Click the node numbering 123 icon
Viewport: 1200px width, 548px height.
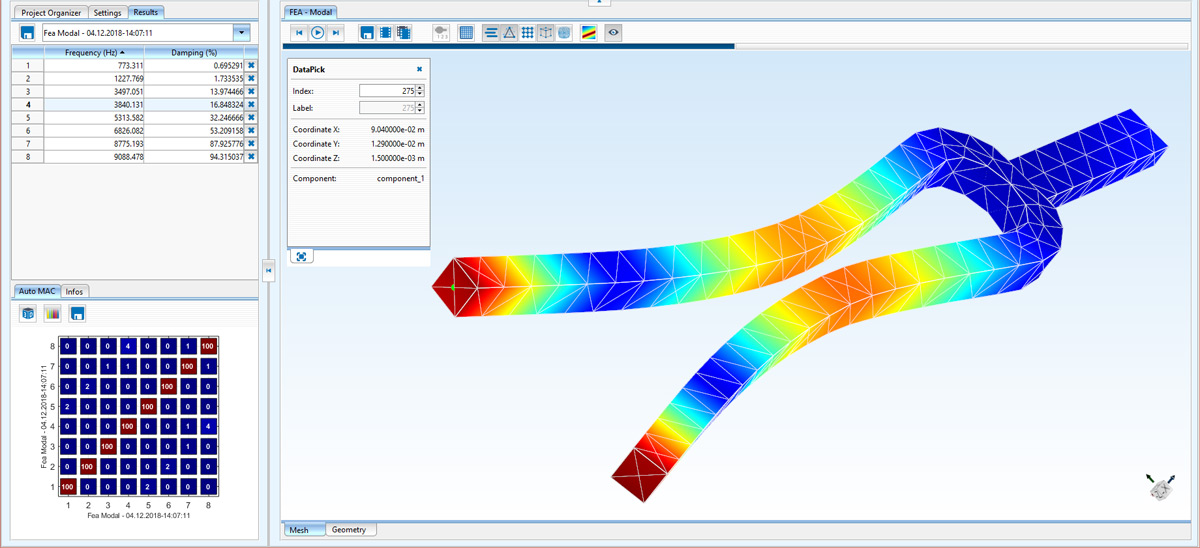tap(441, 33)
